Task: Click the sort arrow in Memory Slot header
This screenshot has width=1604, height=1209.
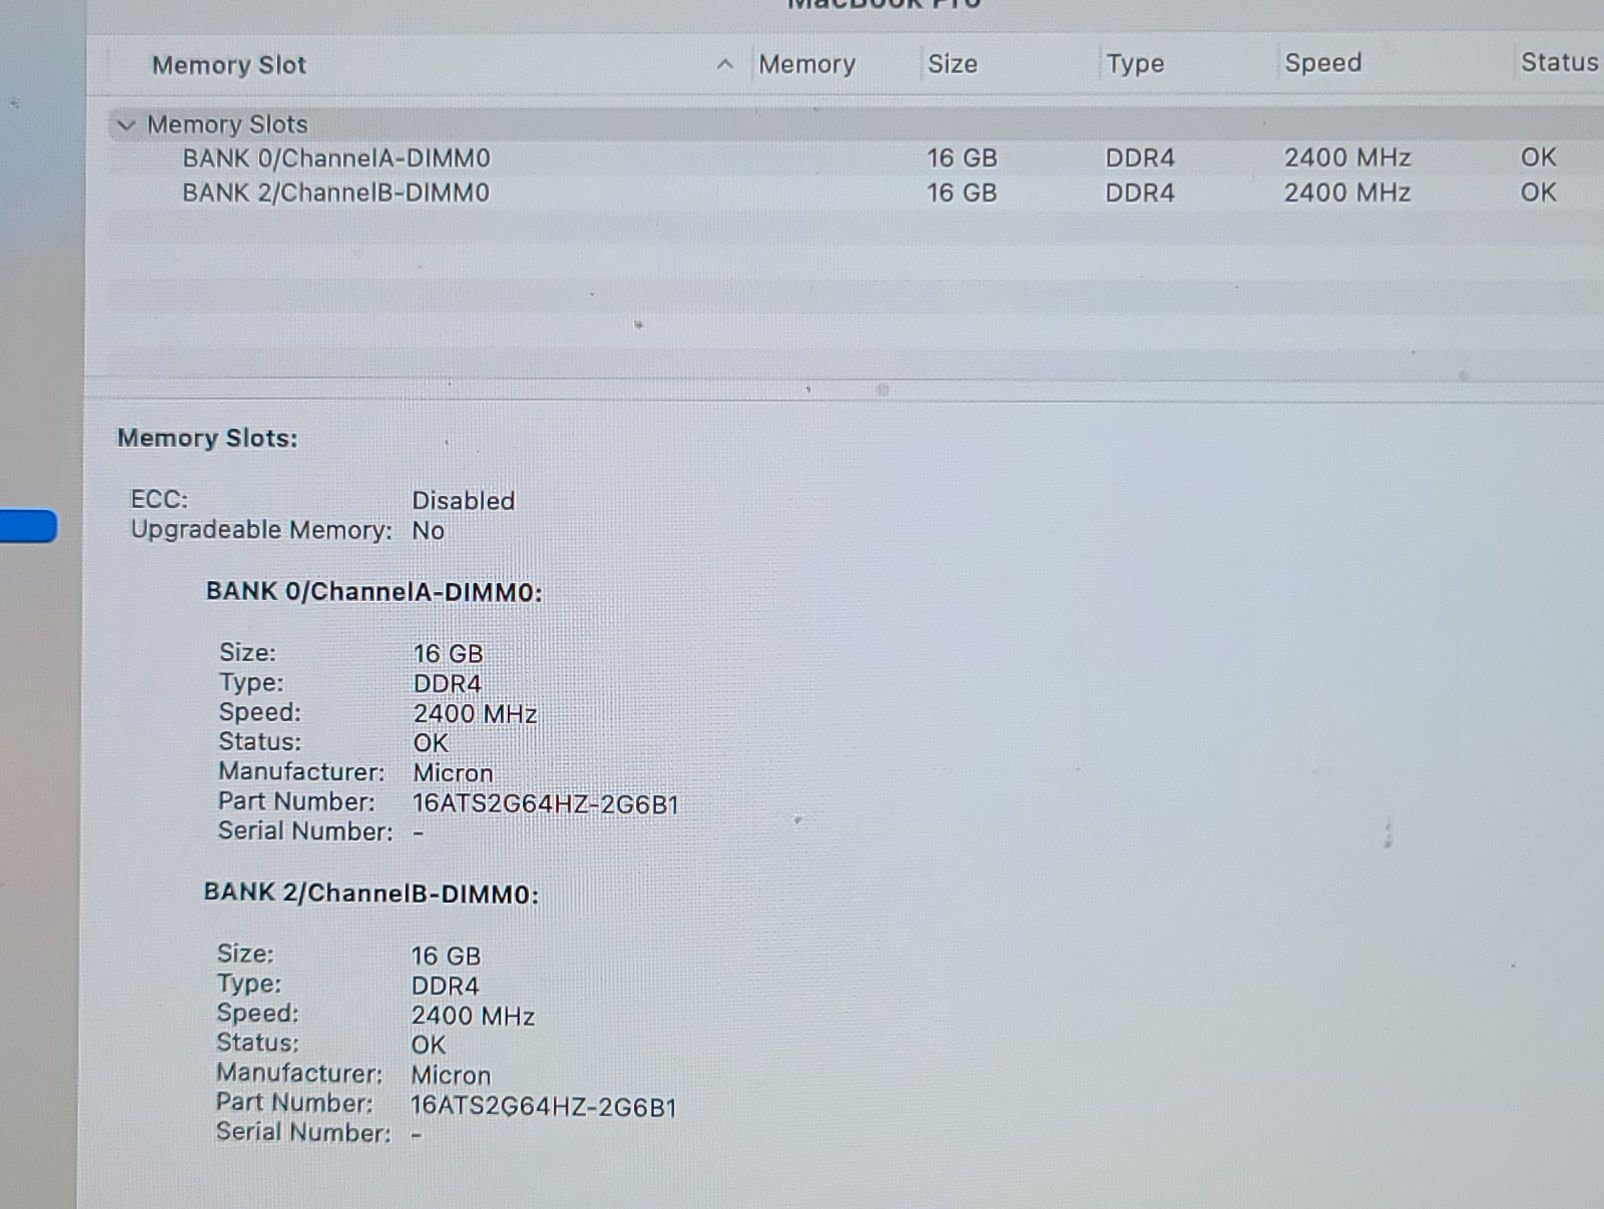Action: 725,65
